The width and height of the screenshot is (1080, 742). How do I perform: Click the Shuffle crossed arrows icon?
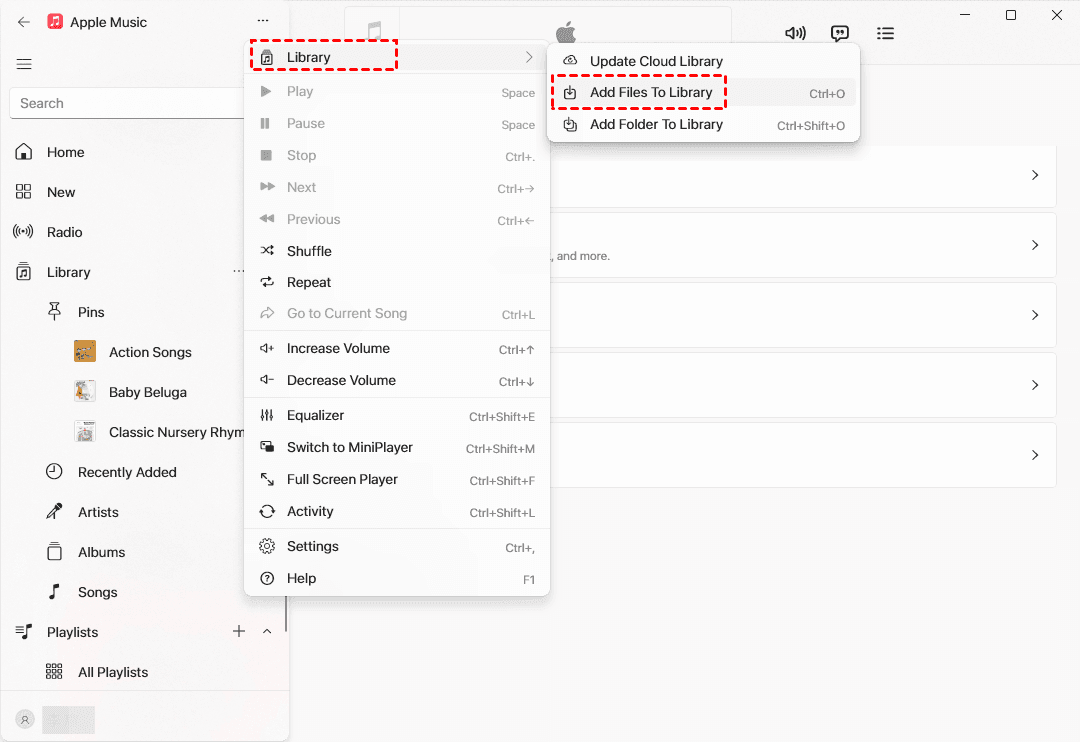coord(267,251)
